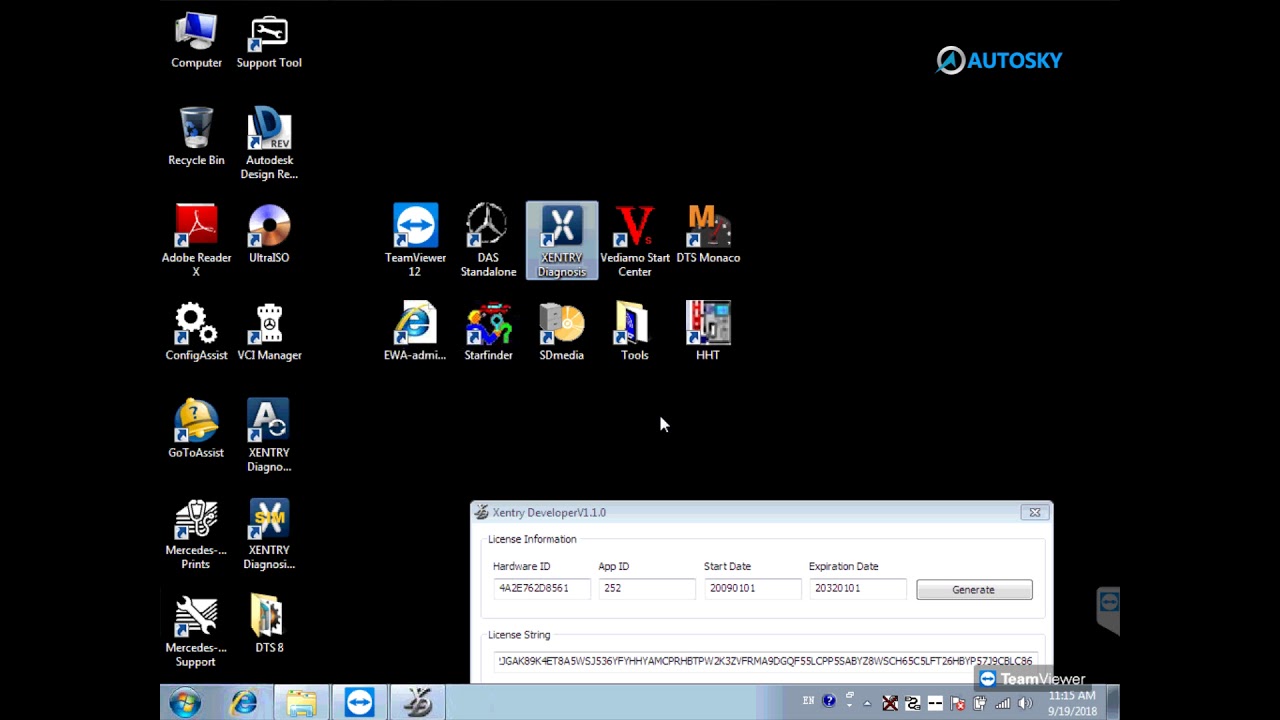Viewport: 1280px width, 720px height.
Task: Click the Generate button in Xentry Developer
Action: point(974,590)
